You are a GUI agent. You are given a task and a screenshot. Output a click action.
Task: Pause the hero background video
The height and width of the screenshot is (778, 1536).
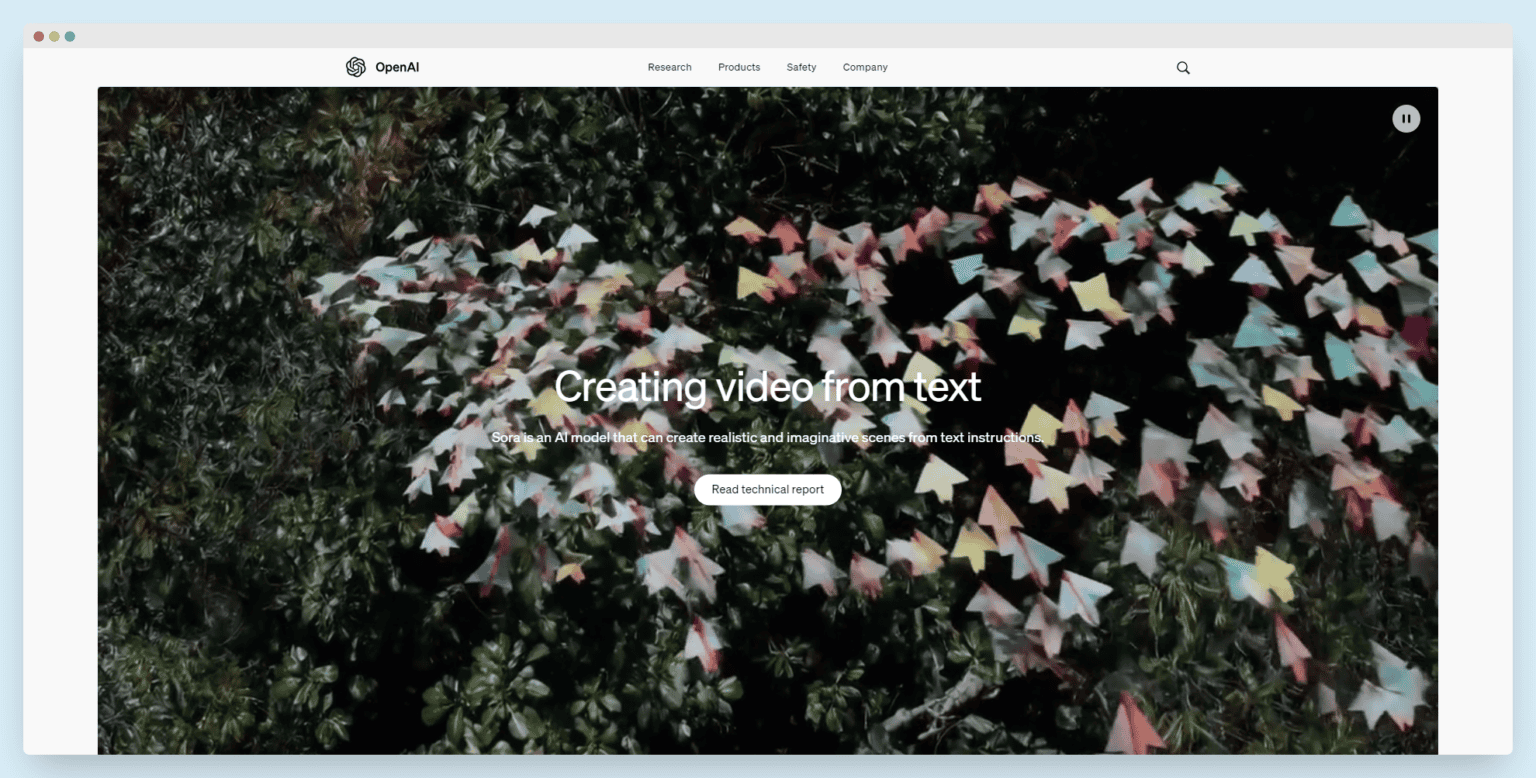(1406, 119)
